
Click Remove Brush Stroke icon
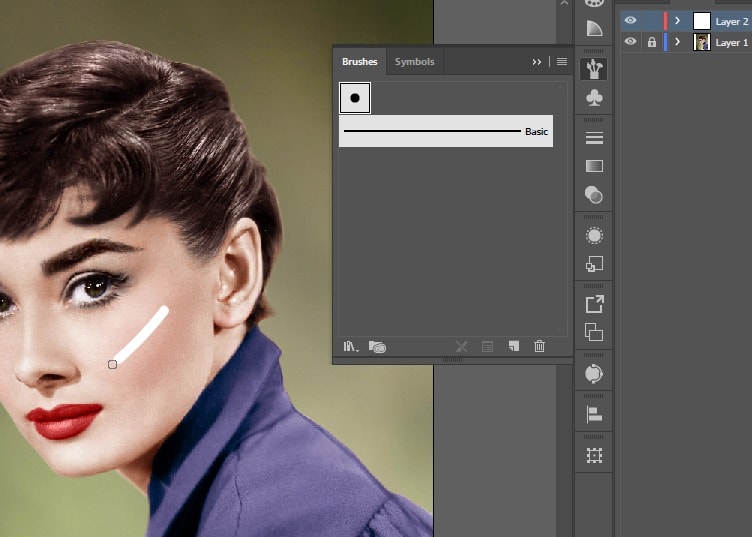[461, 346]
